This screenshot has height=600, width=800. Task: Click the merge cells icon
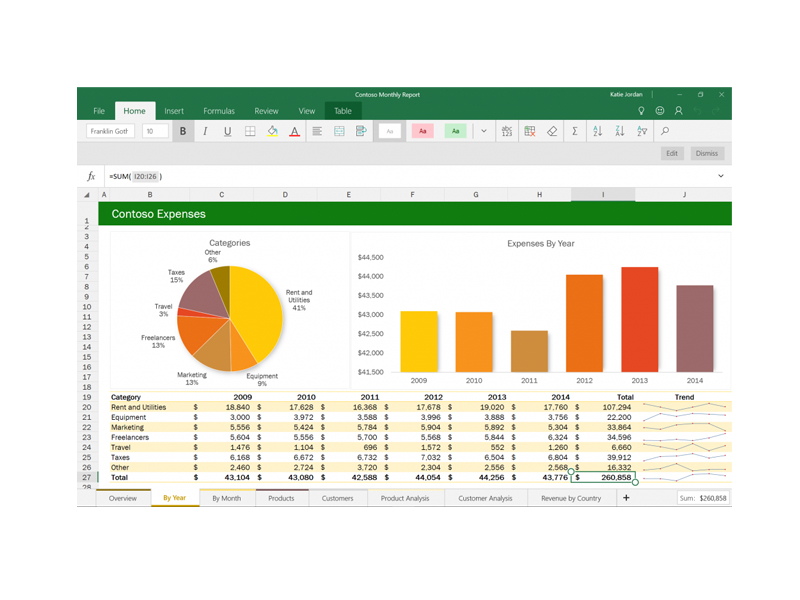pos(339,131)
